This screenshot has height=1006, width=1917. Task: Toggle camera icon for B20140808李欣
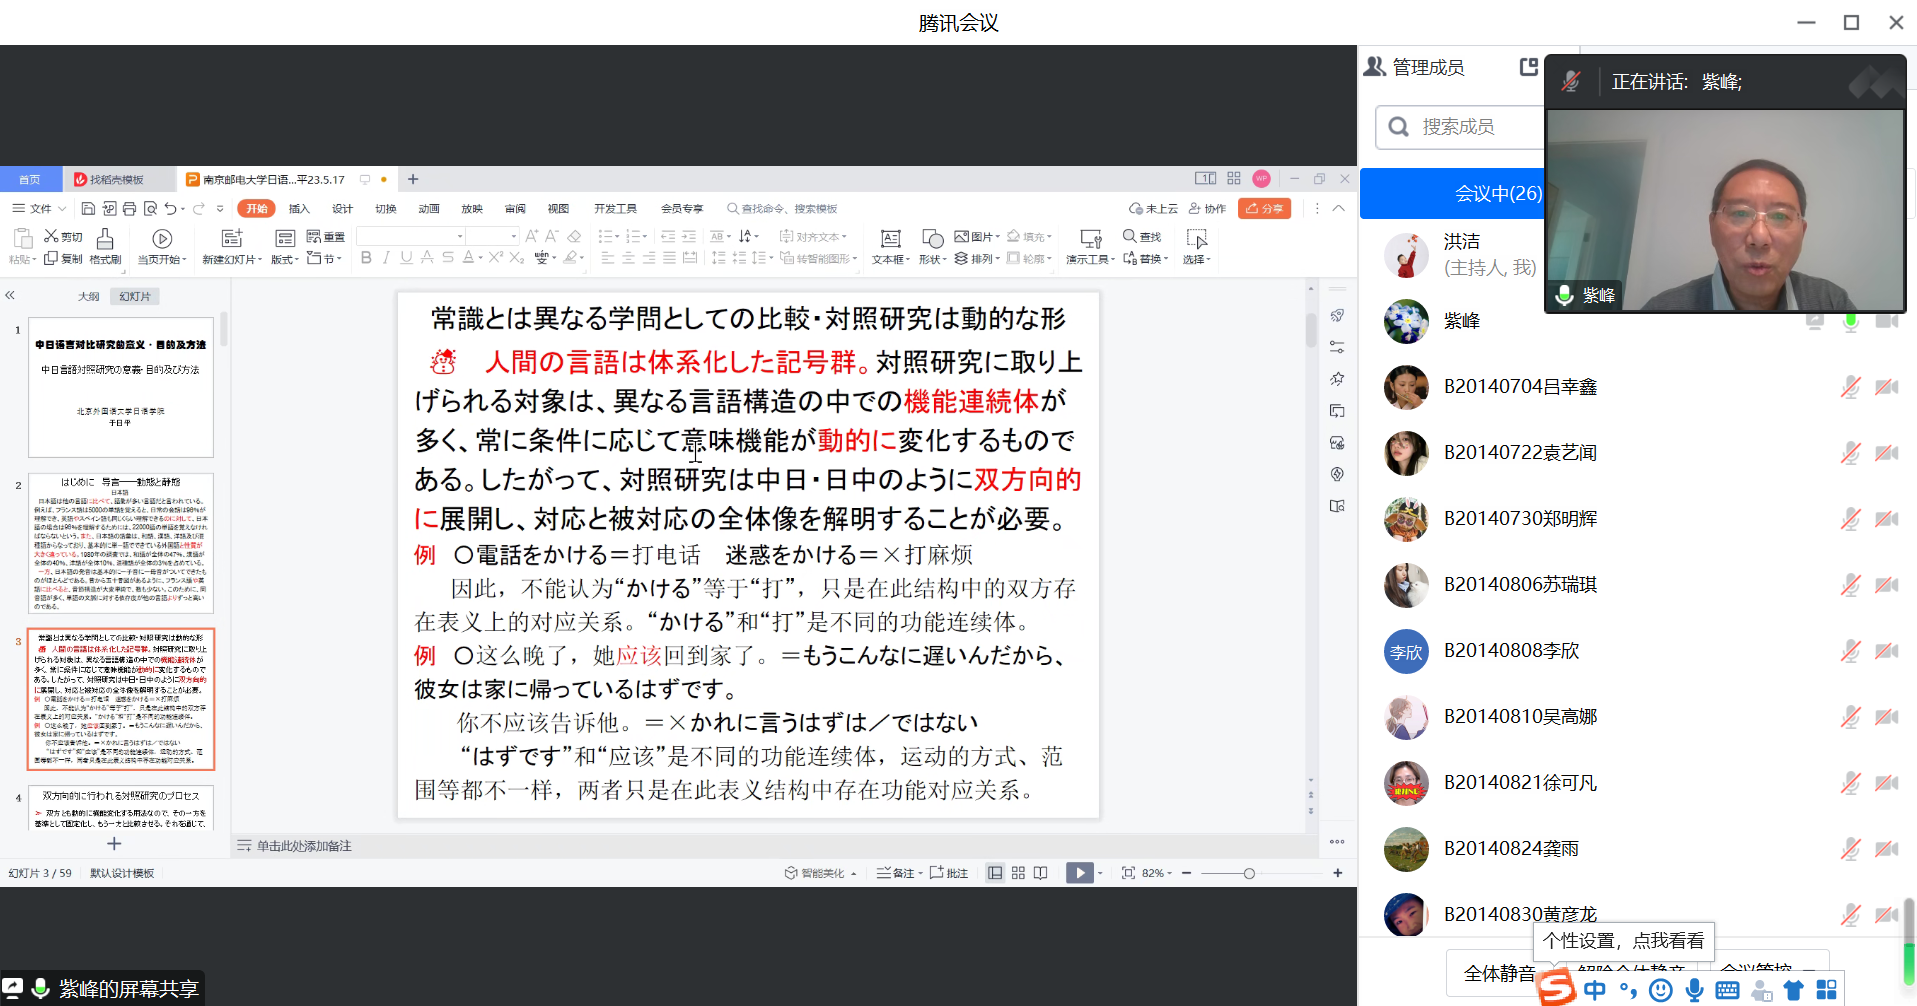point(1886,651)
